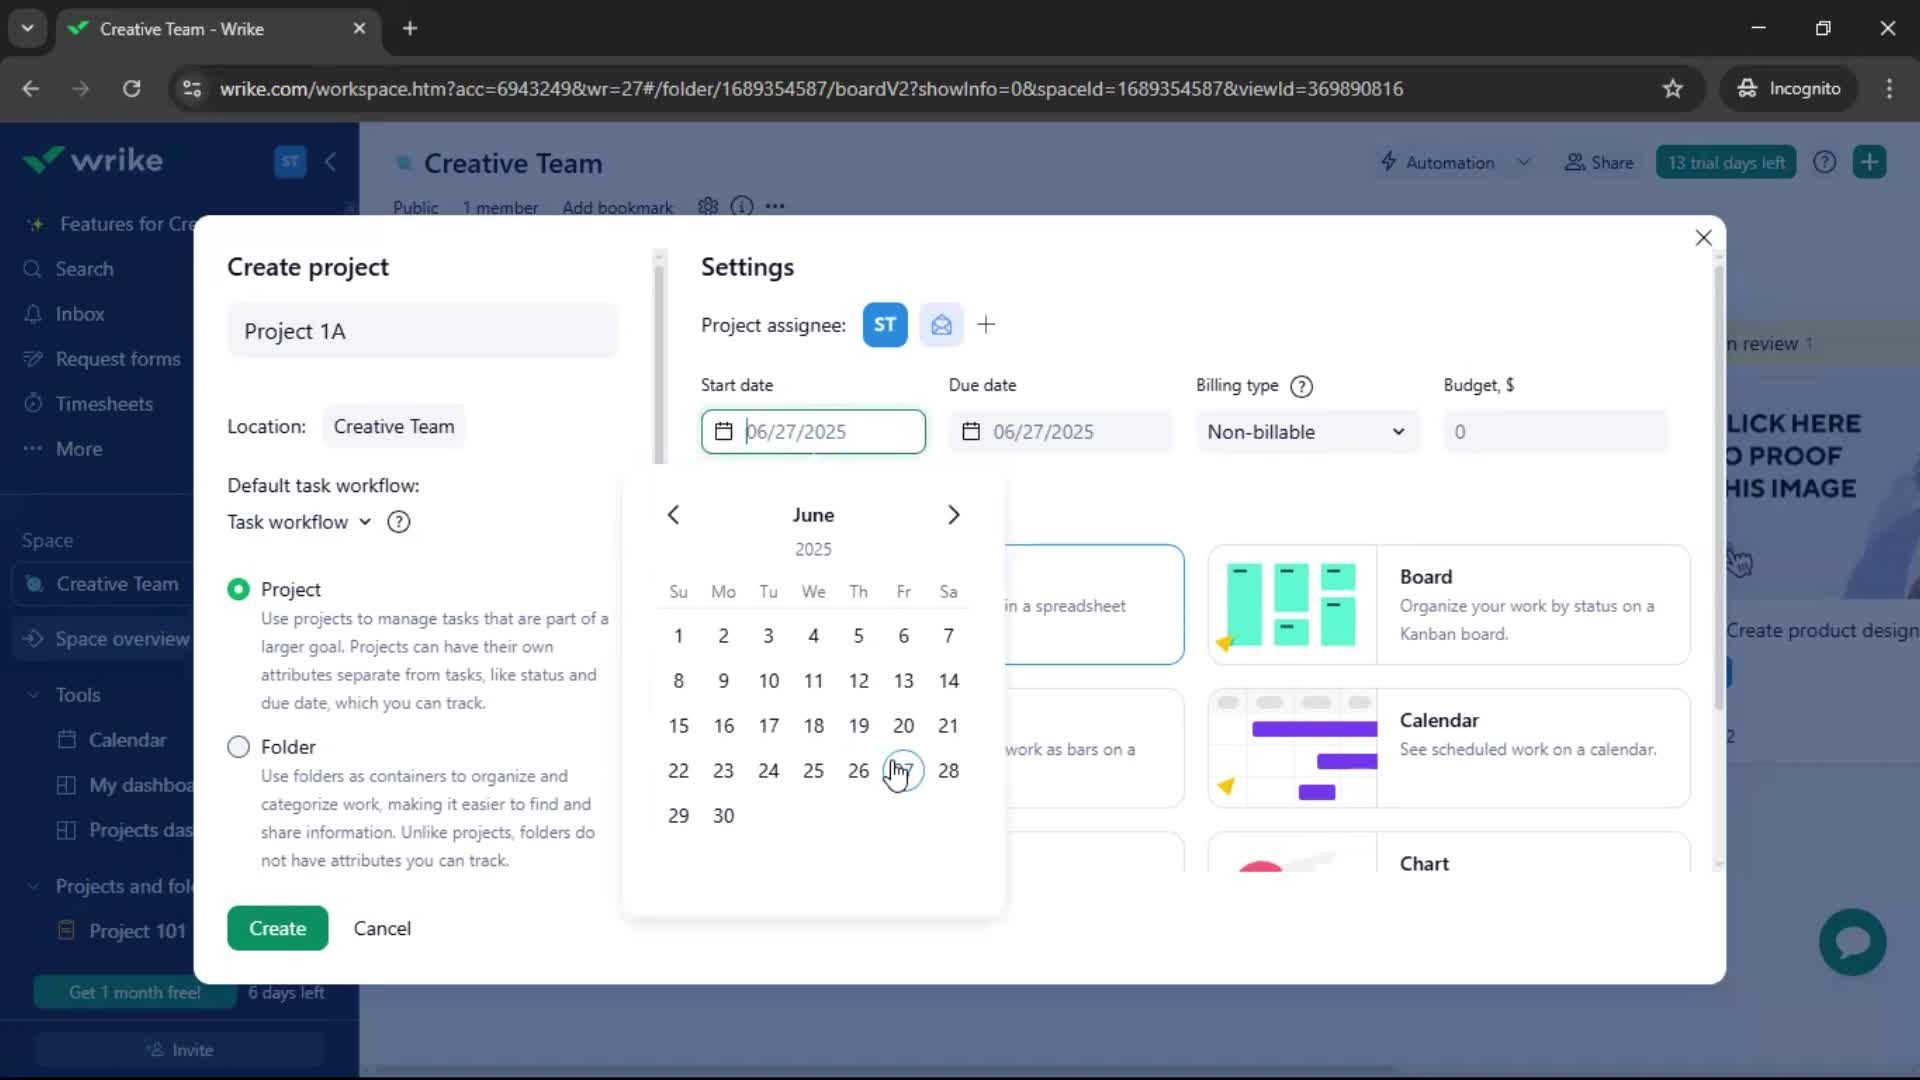The height and width of the screenshot is (1080, 1920).
Task: Collapse the sidebar with arrow icon
Action: (331, 161)
